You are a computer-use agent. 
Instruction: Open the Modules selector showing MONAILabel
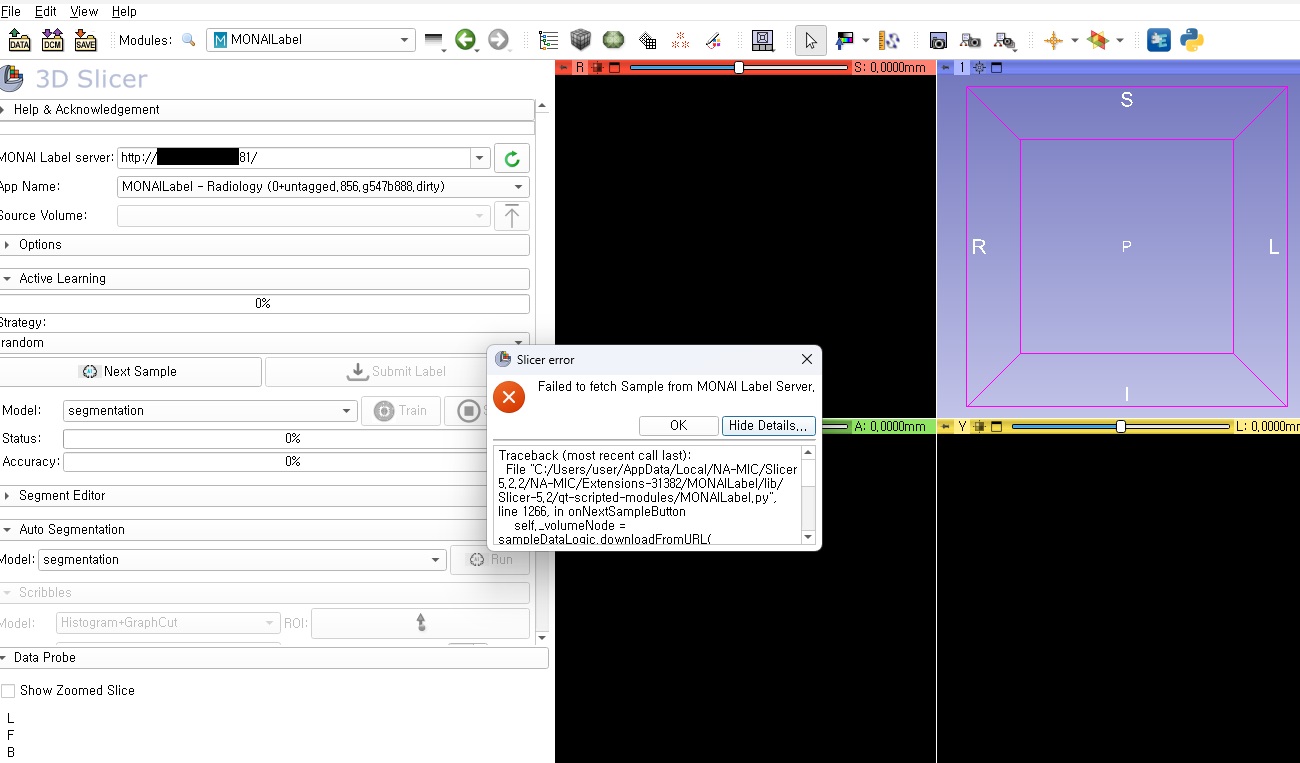coord(310,39)
